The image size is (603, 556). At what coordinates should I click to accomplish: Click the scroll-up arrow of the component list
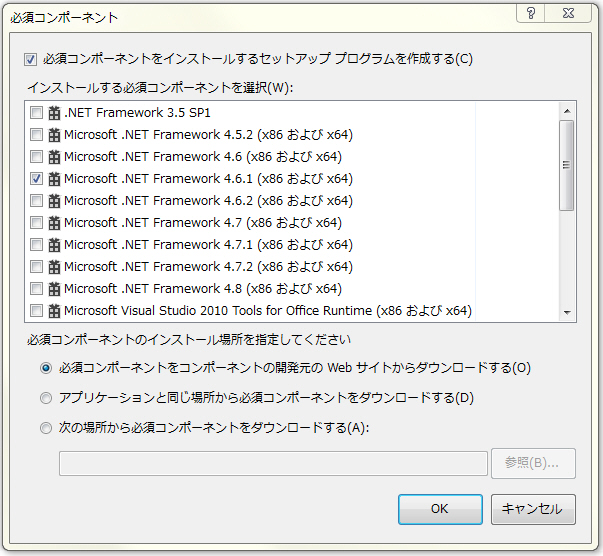[x=567, y=112]
